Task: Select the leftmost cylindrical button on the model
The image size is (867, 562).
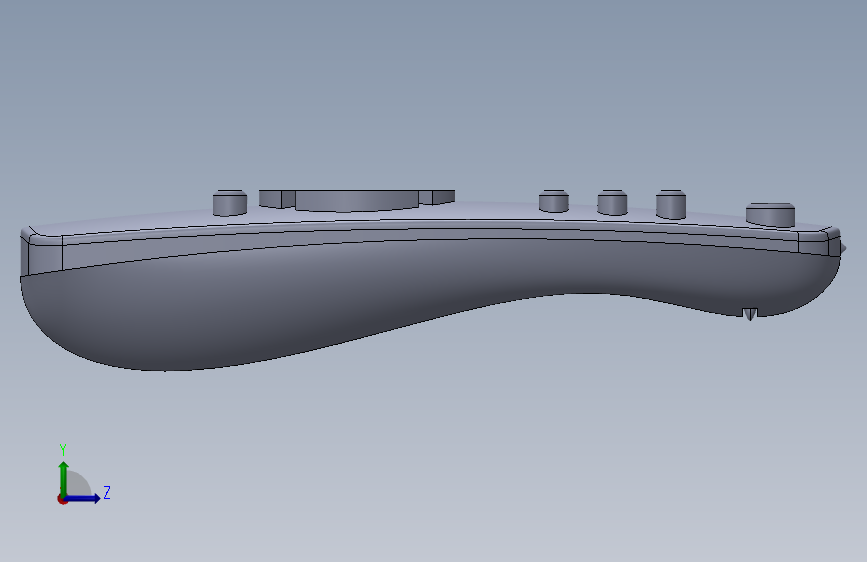Action: coord(230,202)
